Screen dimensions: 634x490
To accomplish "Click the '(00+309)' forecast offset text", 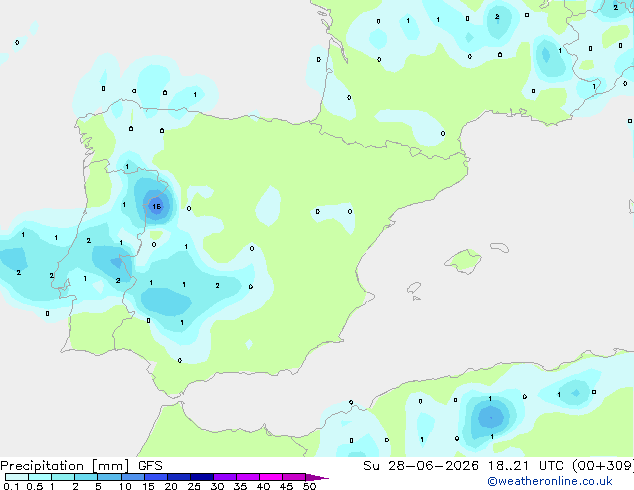I will [x=603, y=466].
